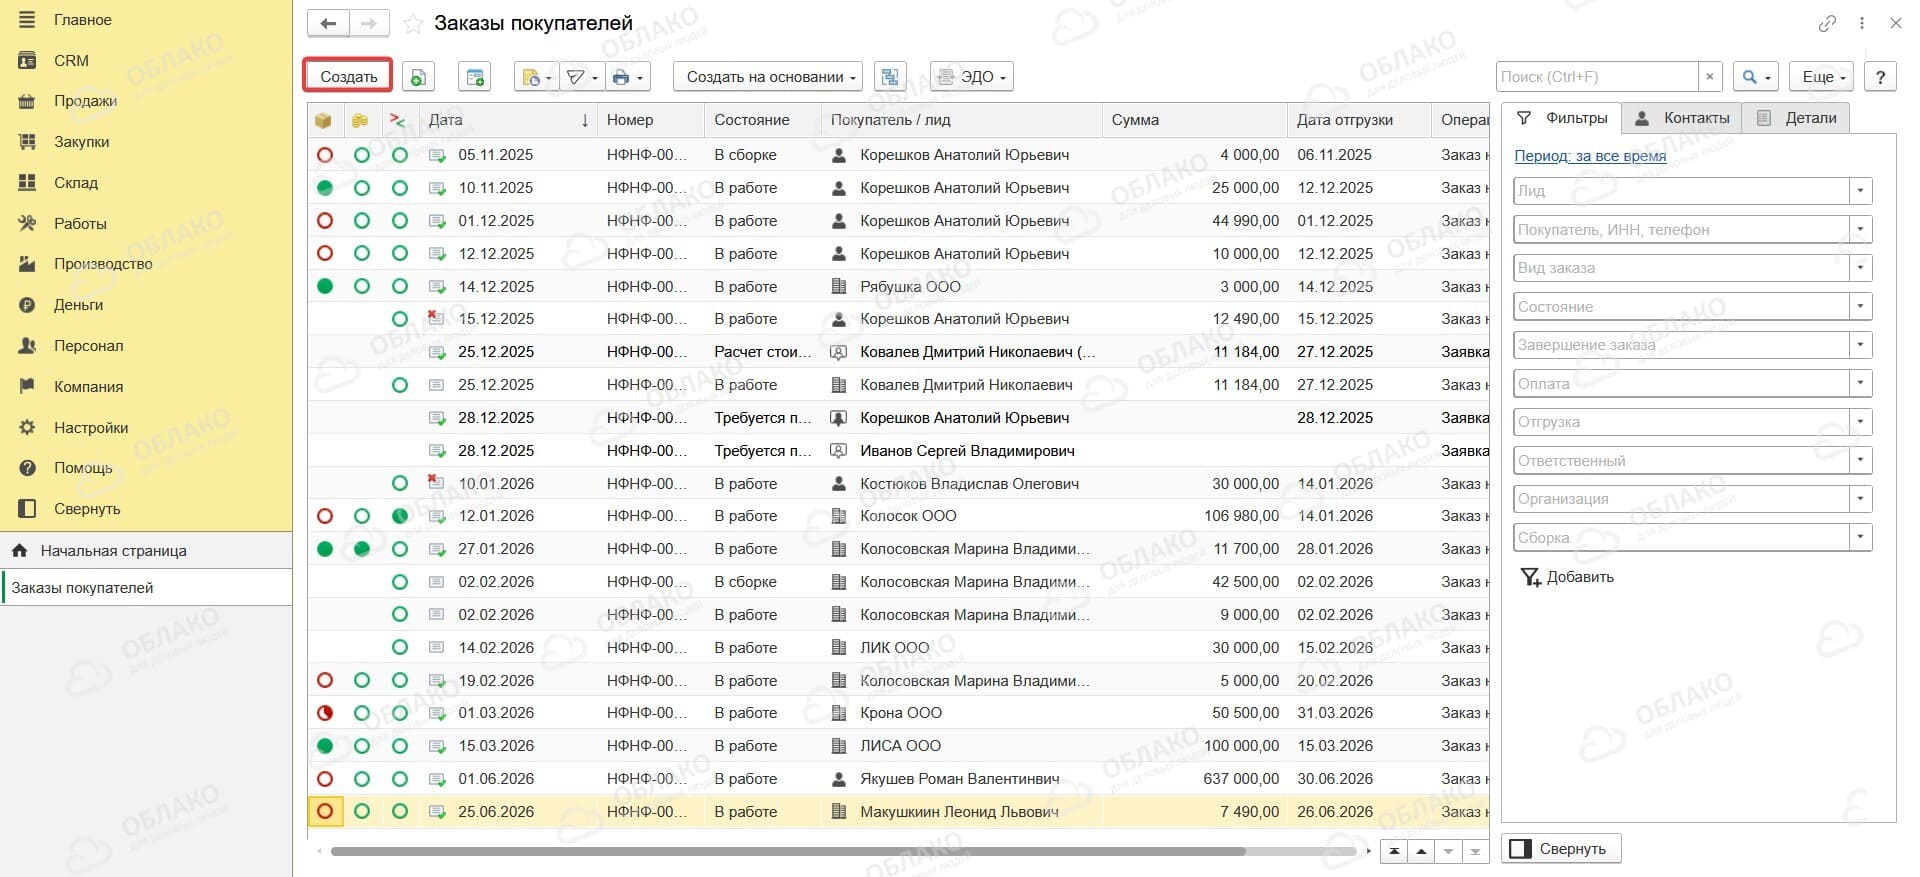
Task: Click the Создать button
Action: 348,77
